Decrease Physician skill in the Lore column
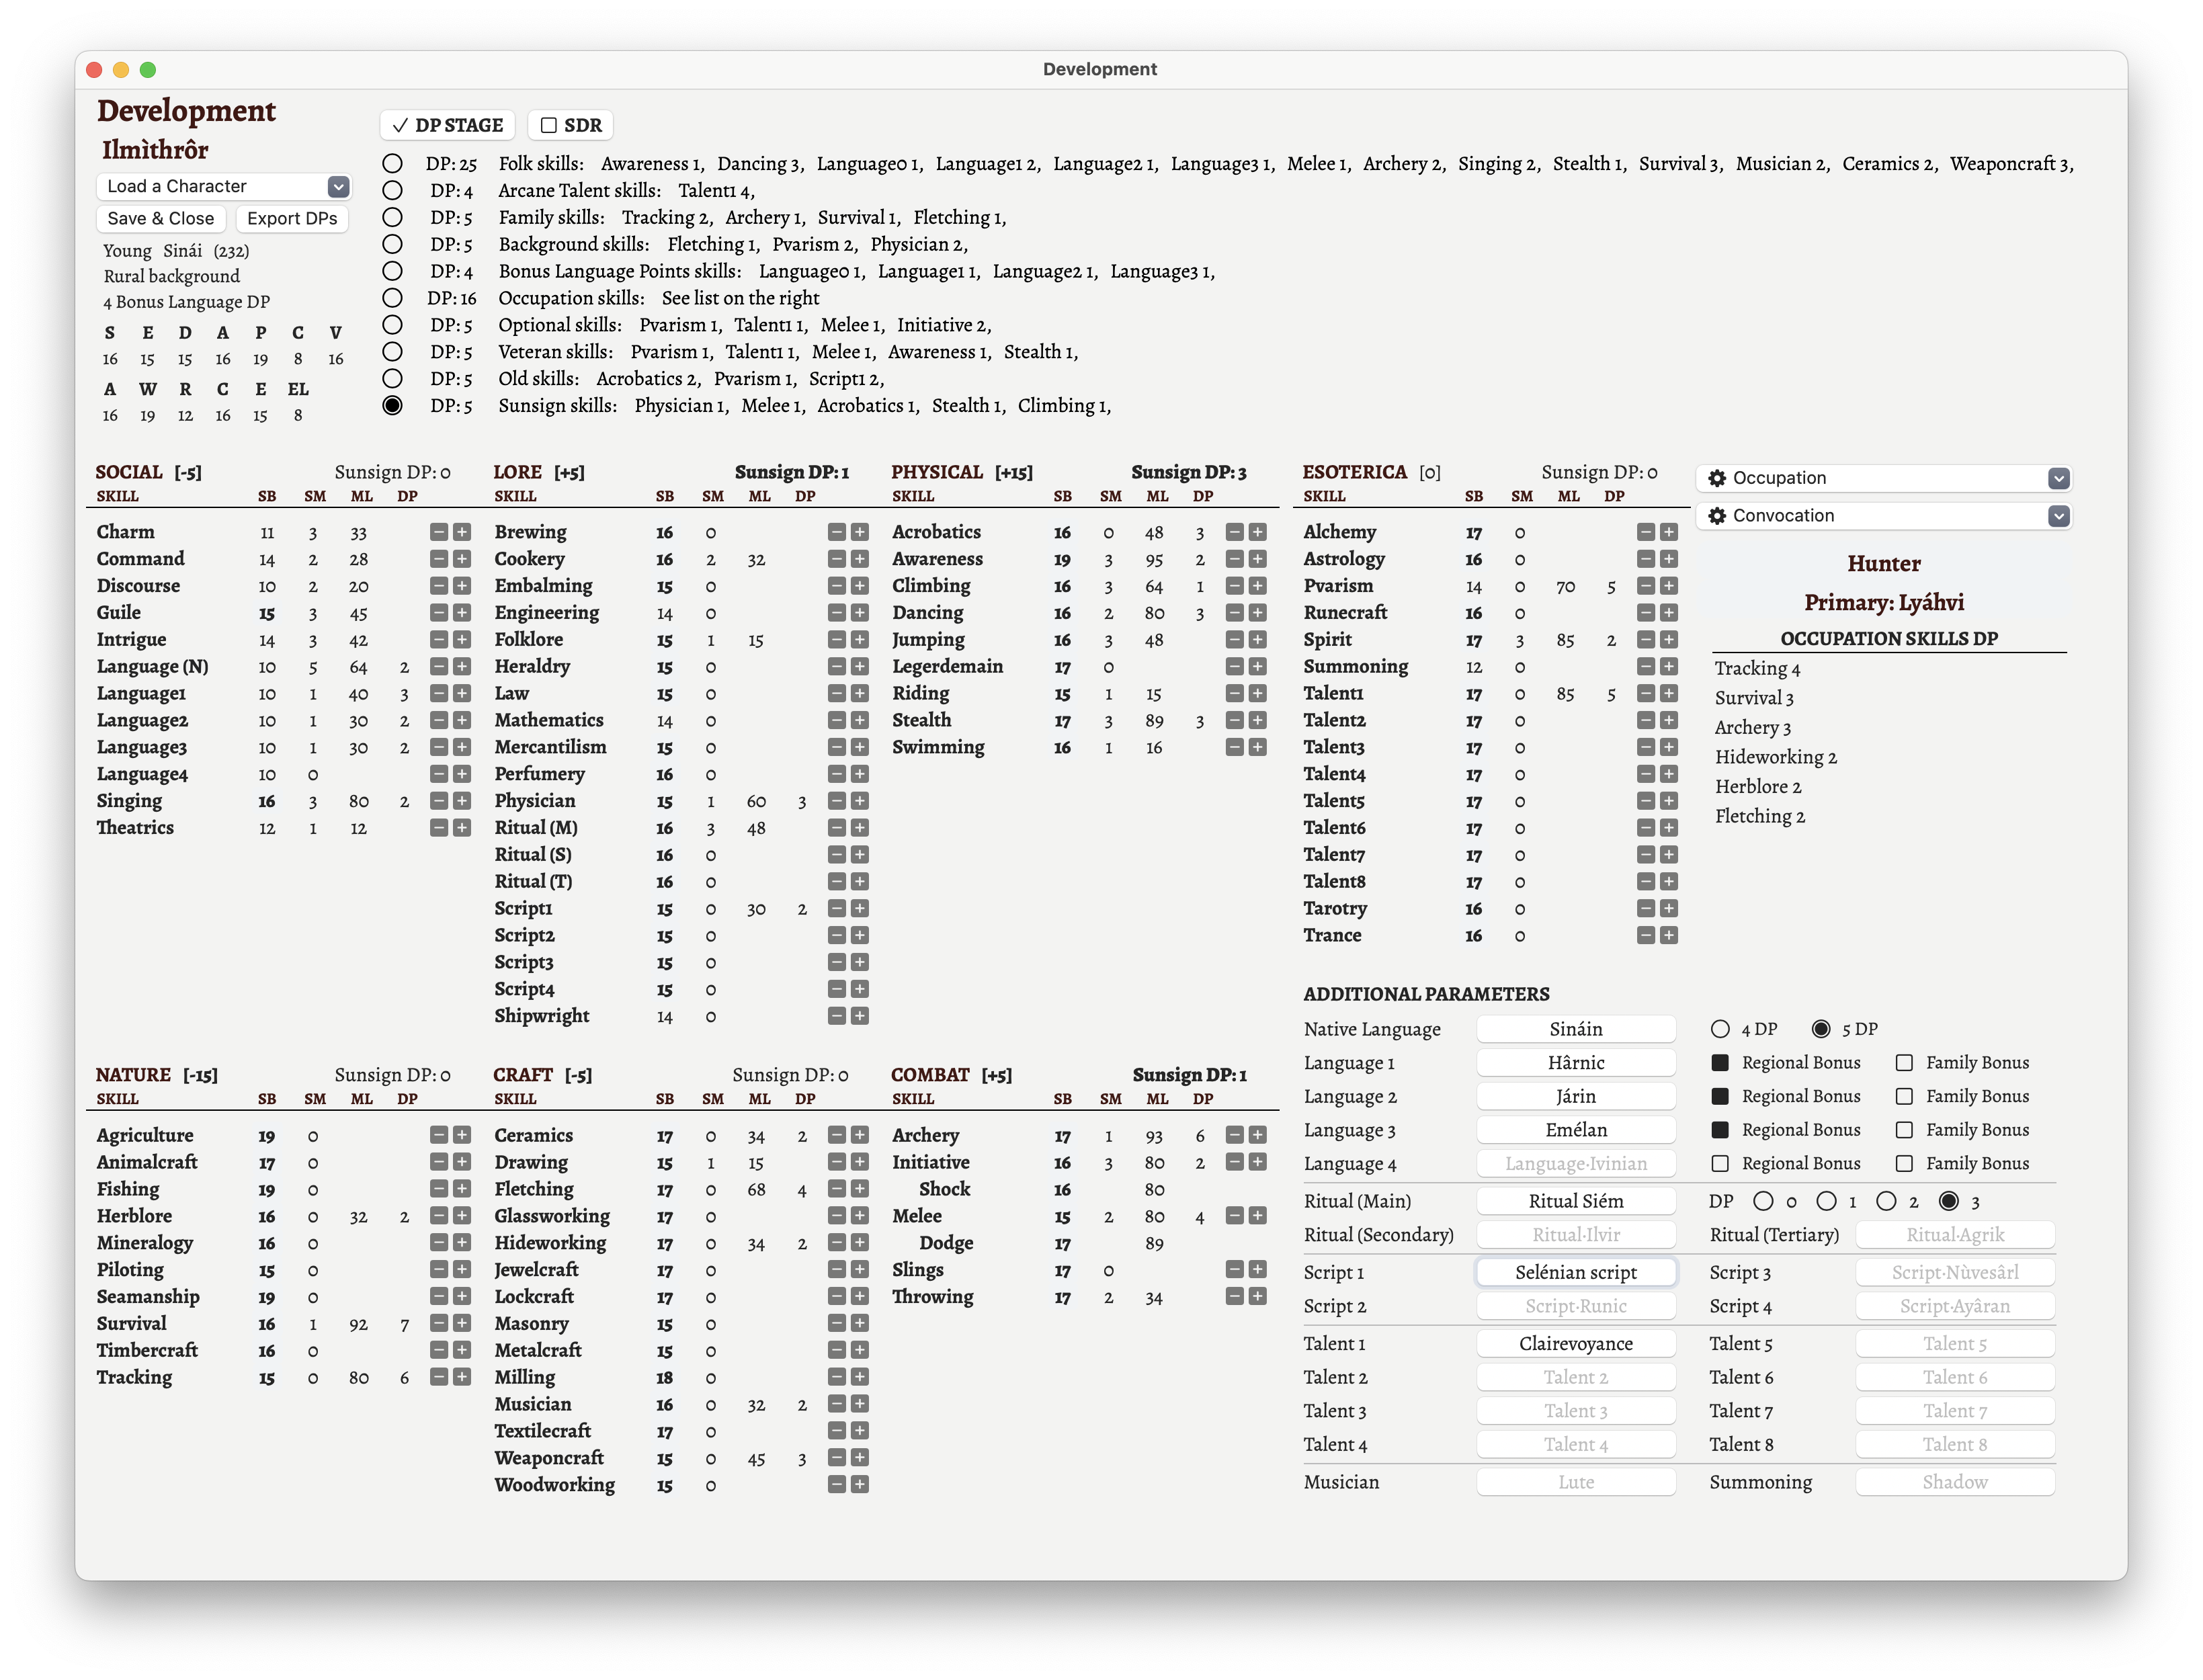Viewport: 2203px width, 1680px height. [x=837, y=800]
